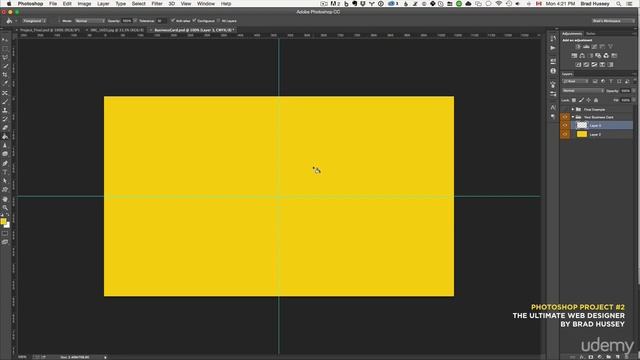Open the options bar Mode dropdown
This screenshot has height=360, width=640.
[x=89, y=20]
